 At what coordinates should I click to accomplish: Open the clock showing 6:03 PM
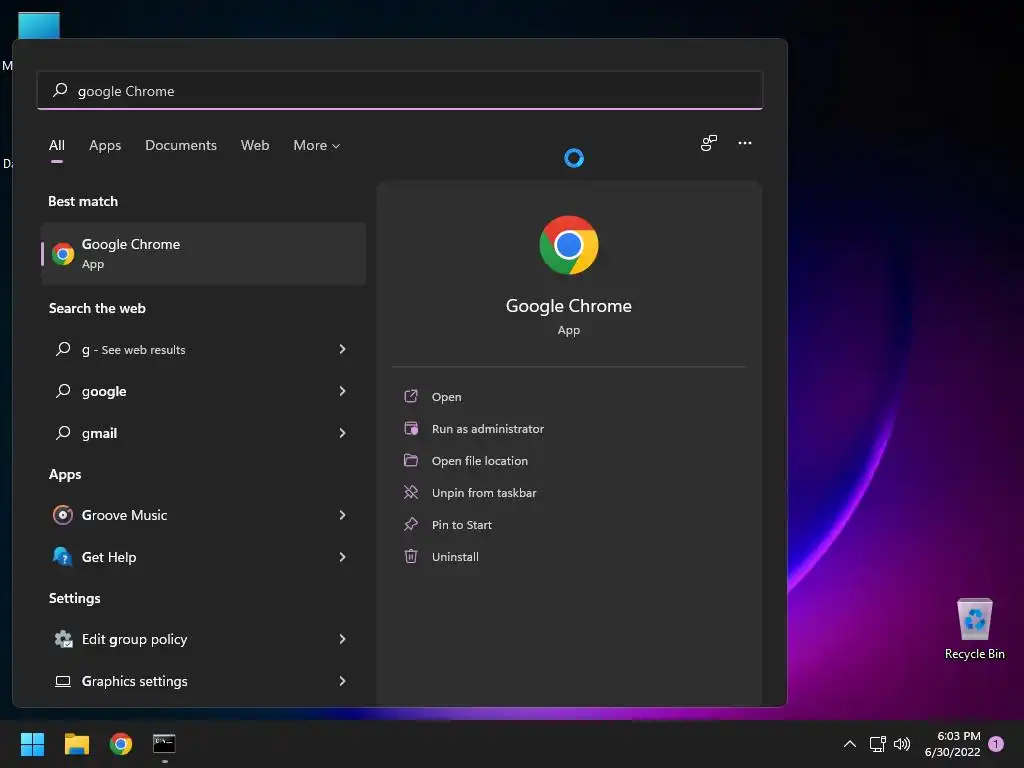(x=953, y=744)
